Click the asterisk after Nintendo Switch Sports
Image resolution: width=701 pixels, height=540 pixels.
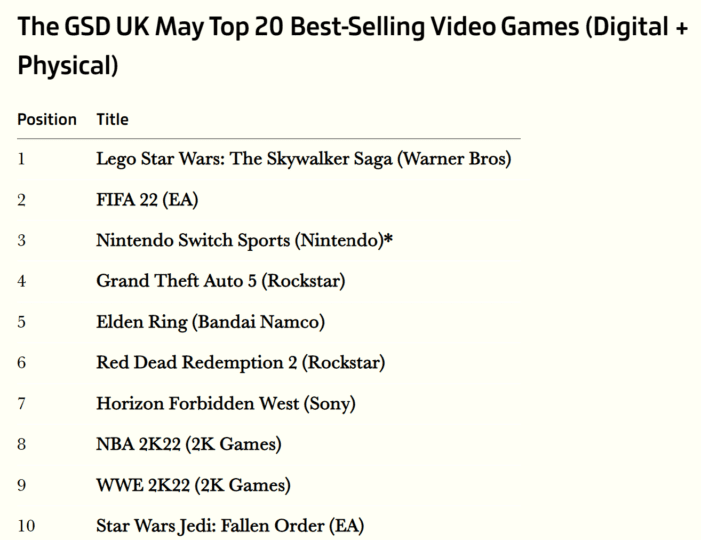coord(389,238)
